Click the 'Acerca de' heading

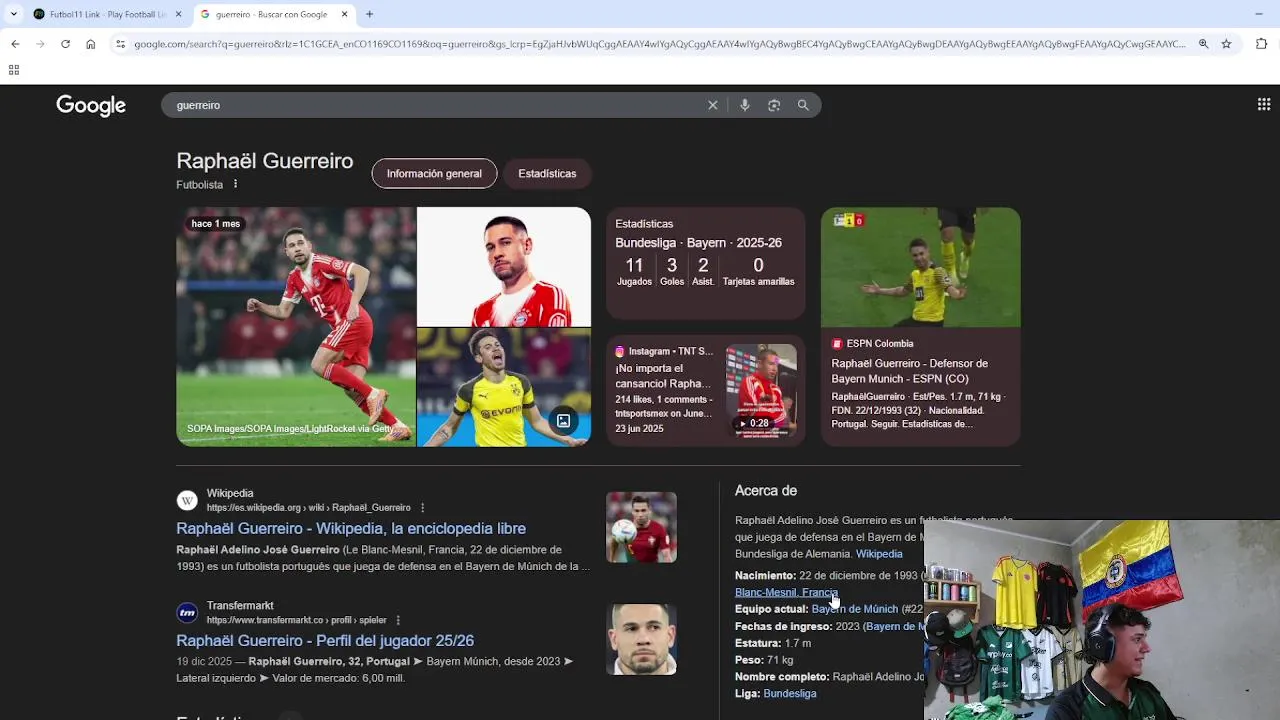[x=766, y=491]
